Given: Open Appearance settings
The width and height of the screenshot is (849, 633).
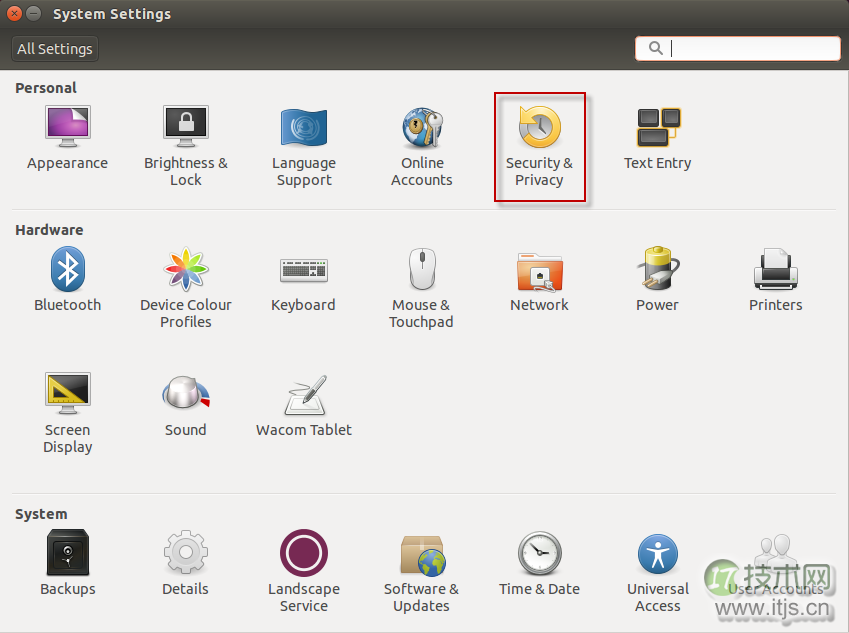Looking at the screenshot, I should pos(67,140).
